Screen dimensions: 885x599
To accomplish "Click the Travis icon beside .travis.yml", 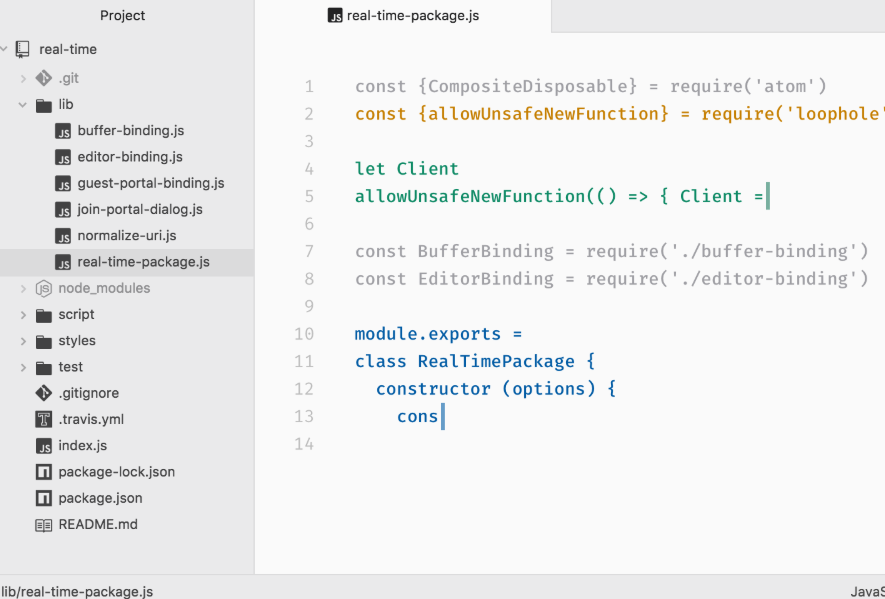I will click(x=43, y=420).
